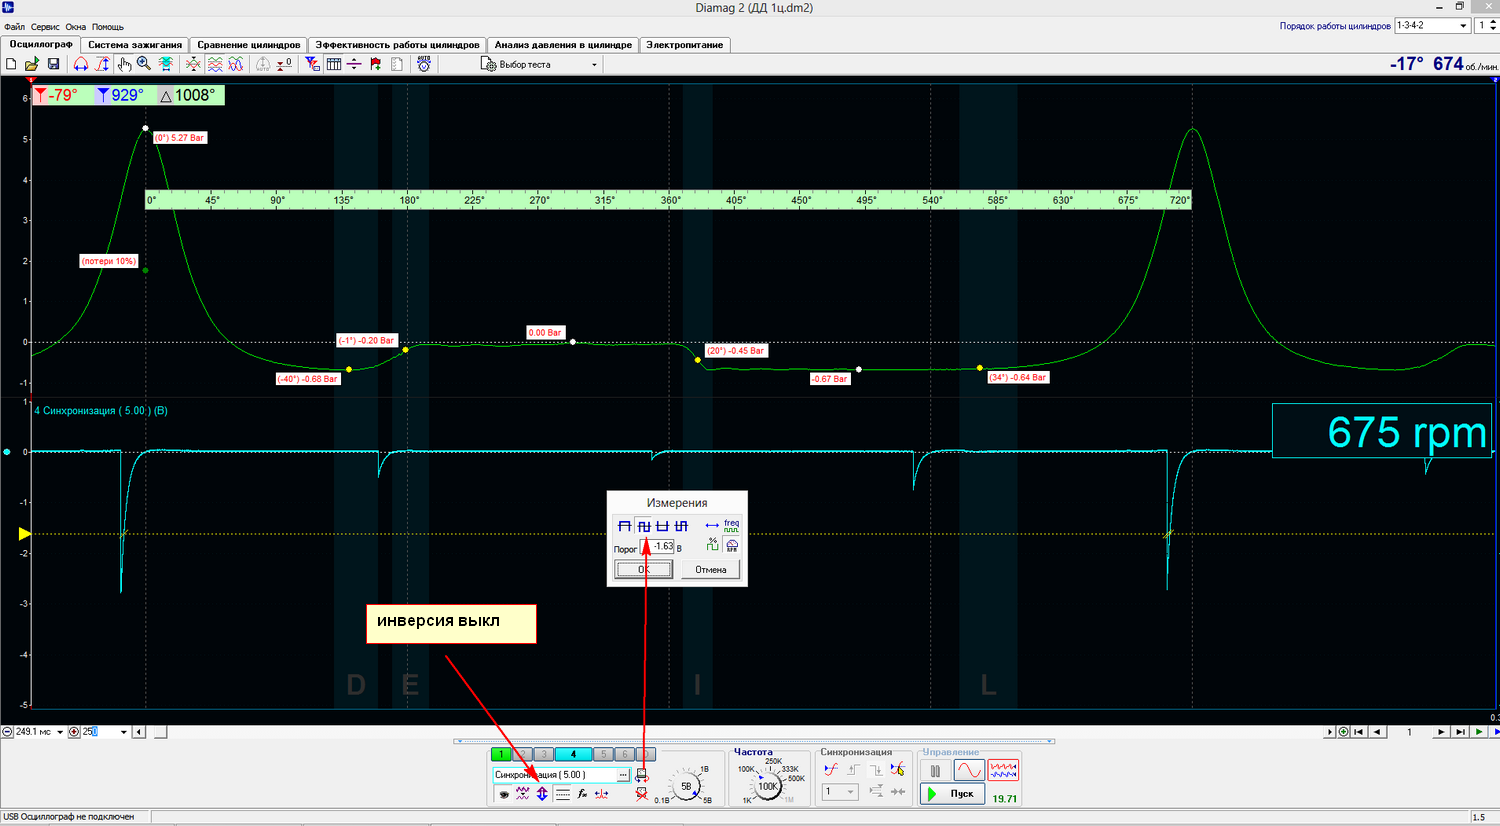Switch to 'Сравнение цилиндров' tab
Screen dimensions: 1500x826
(248, 45)
